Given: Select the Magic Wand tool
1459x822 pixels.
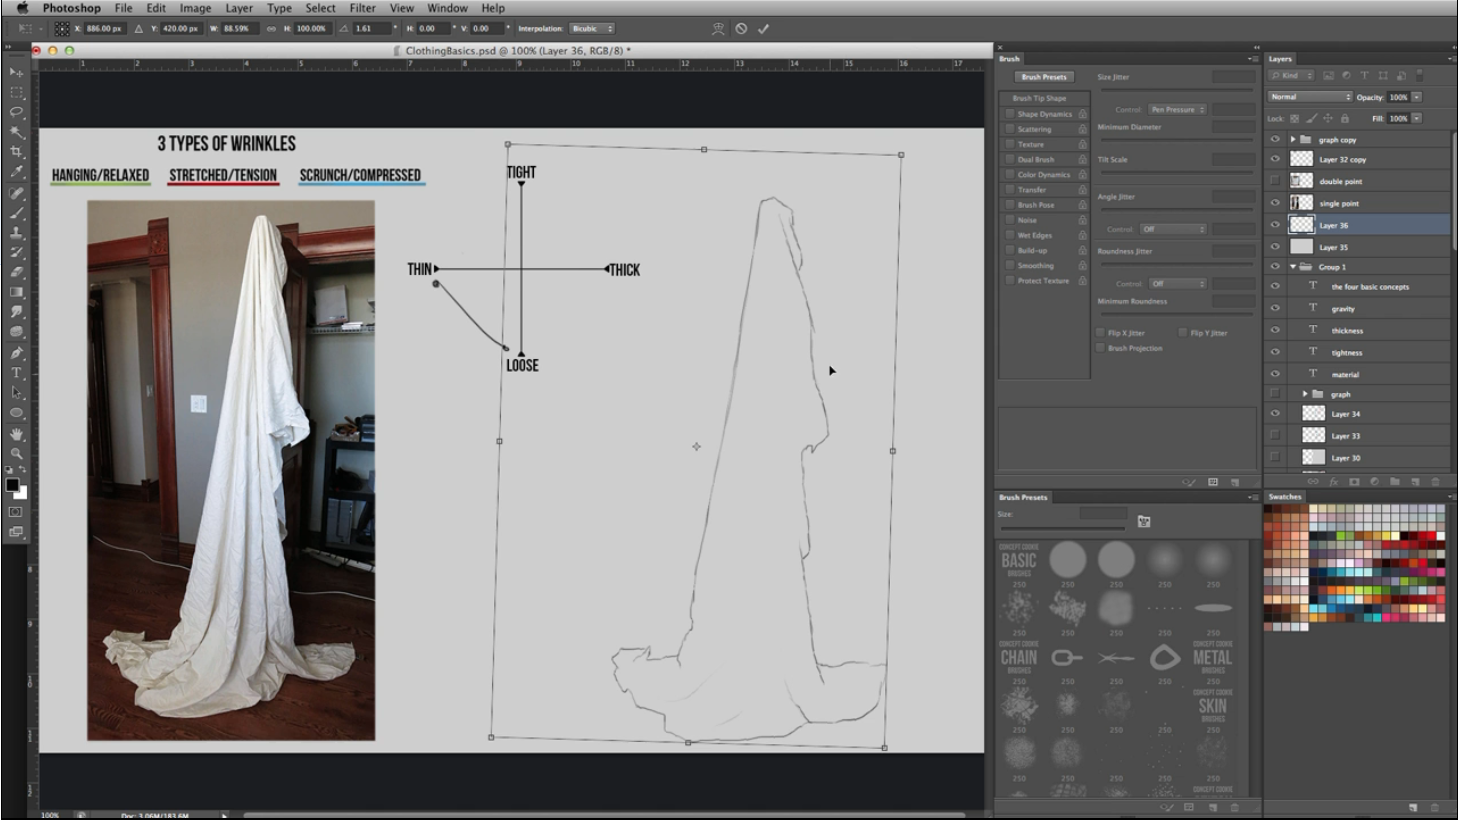Looking at the screenshot, I should (x=16, y=132).
